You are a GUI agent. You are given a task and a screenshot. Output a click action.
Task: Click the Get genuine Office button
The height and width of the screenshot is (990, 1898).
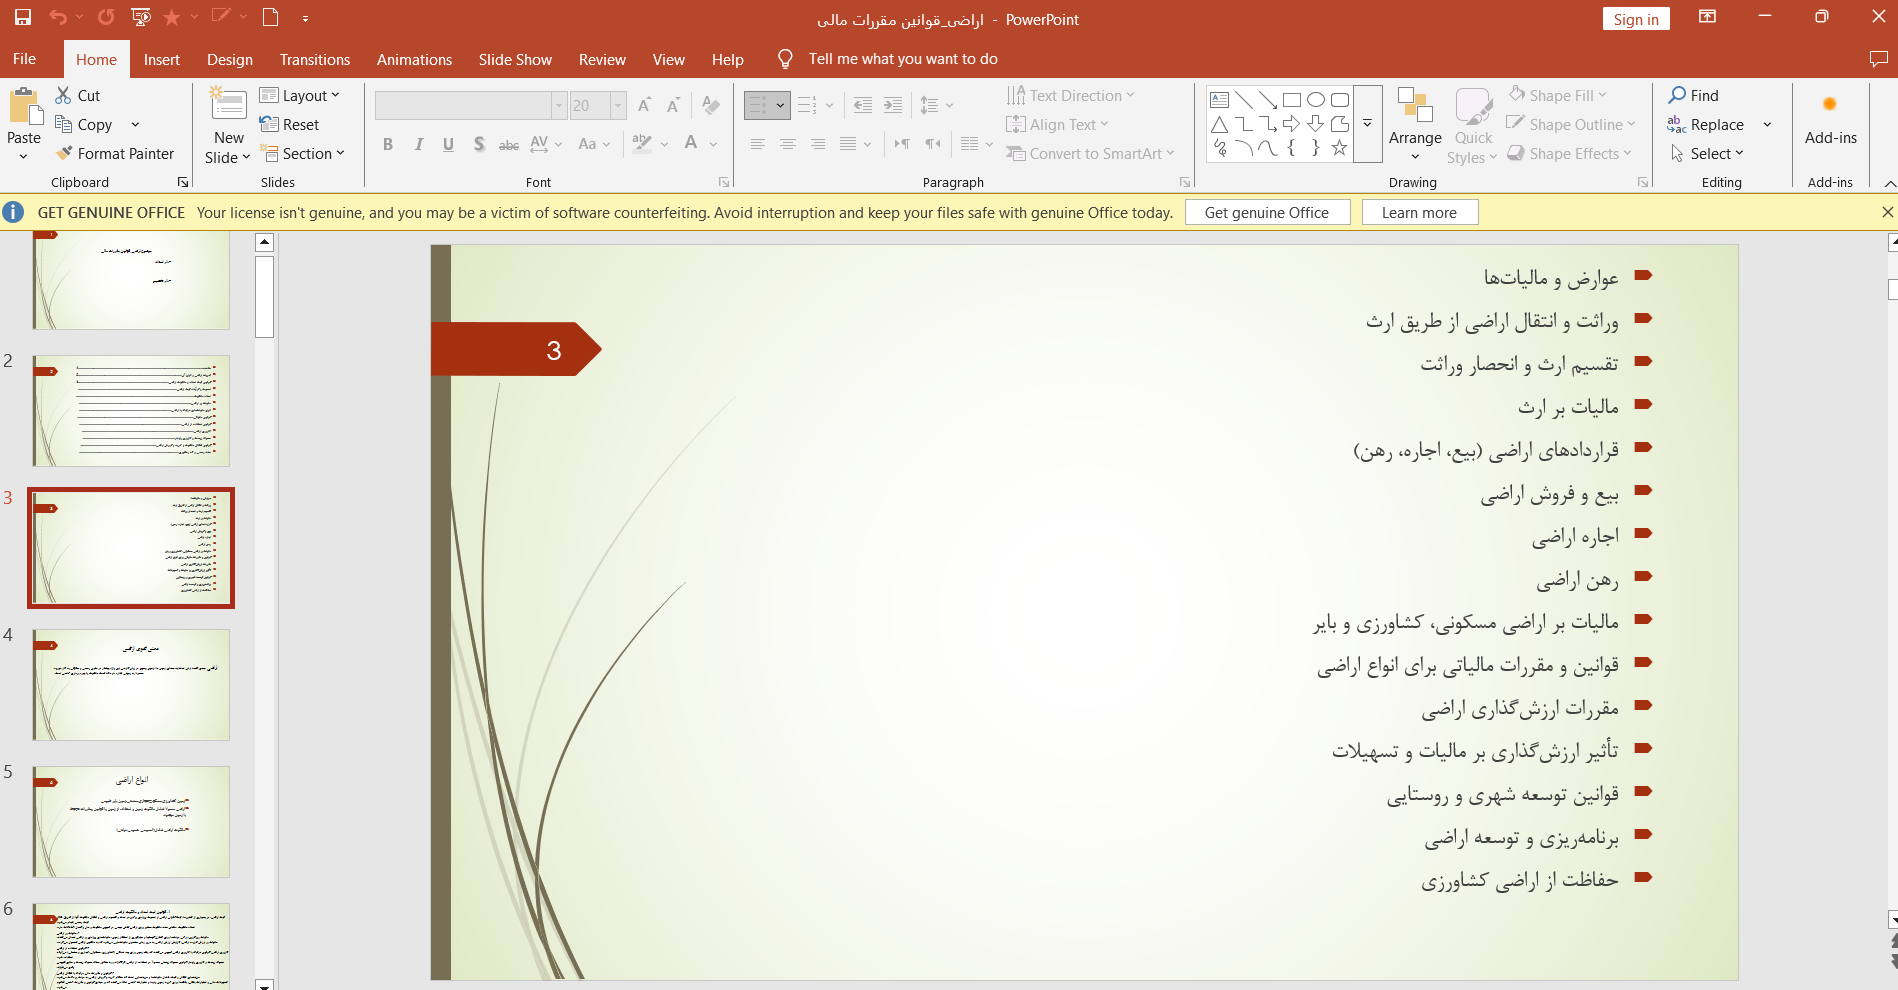(1266, 212)
